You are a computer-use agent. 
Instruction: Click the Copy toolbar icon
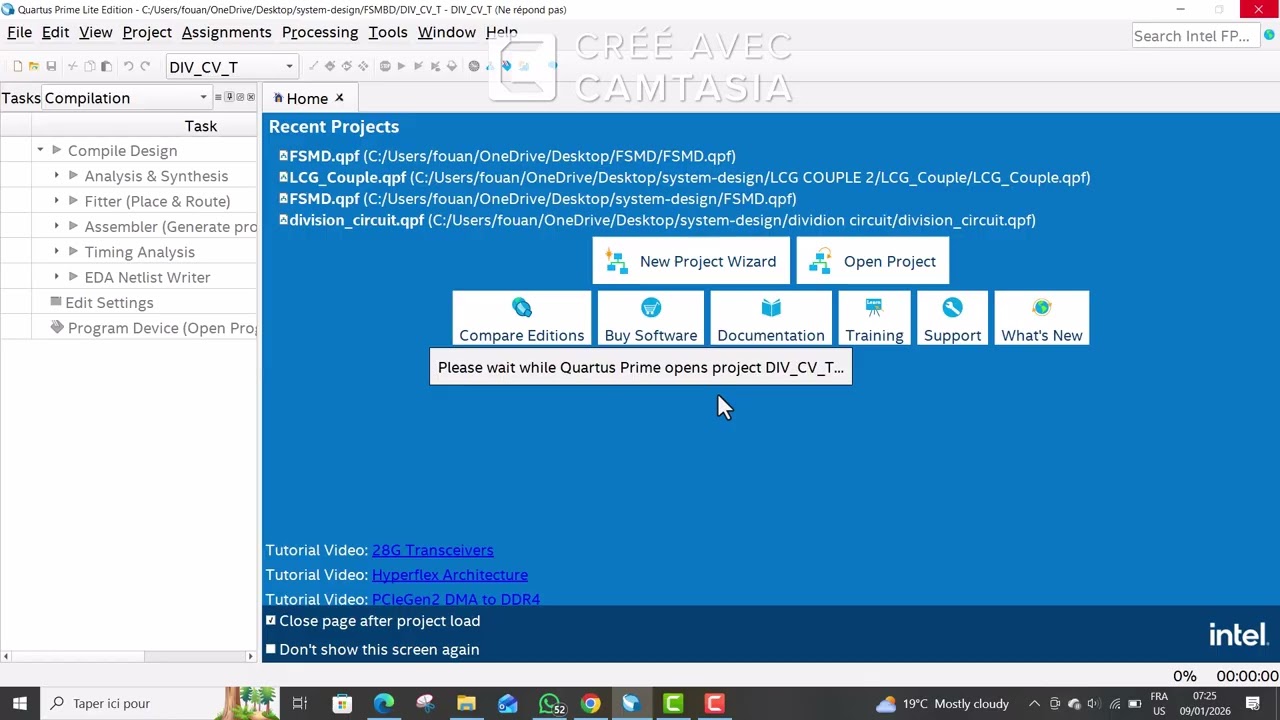point(89,66)
